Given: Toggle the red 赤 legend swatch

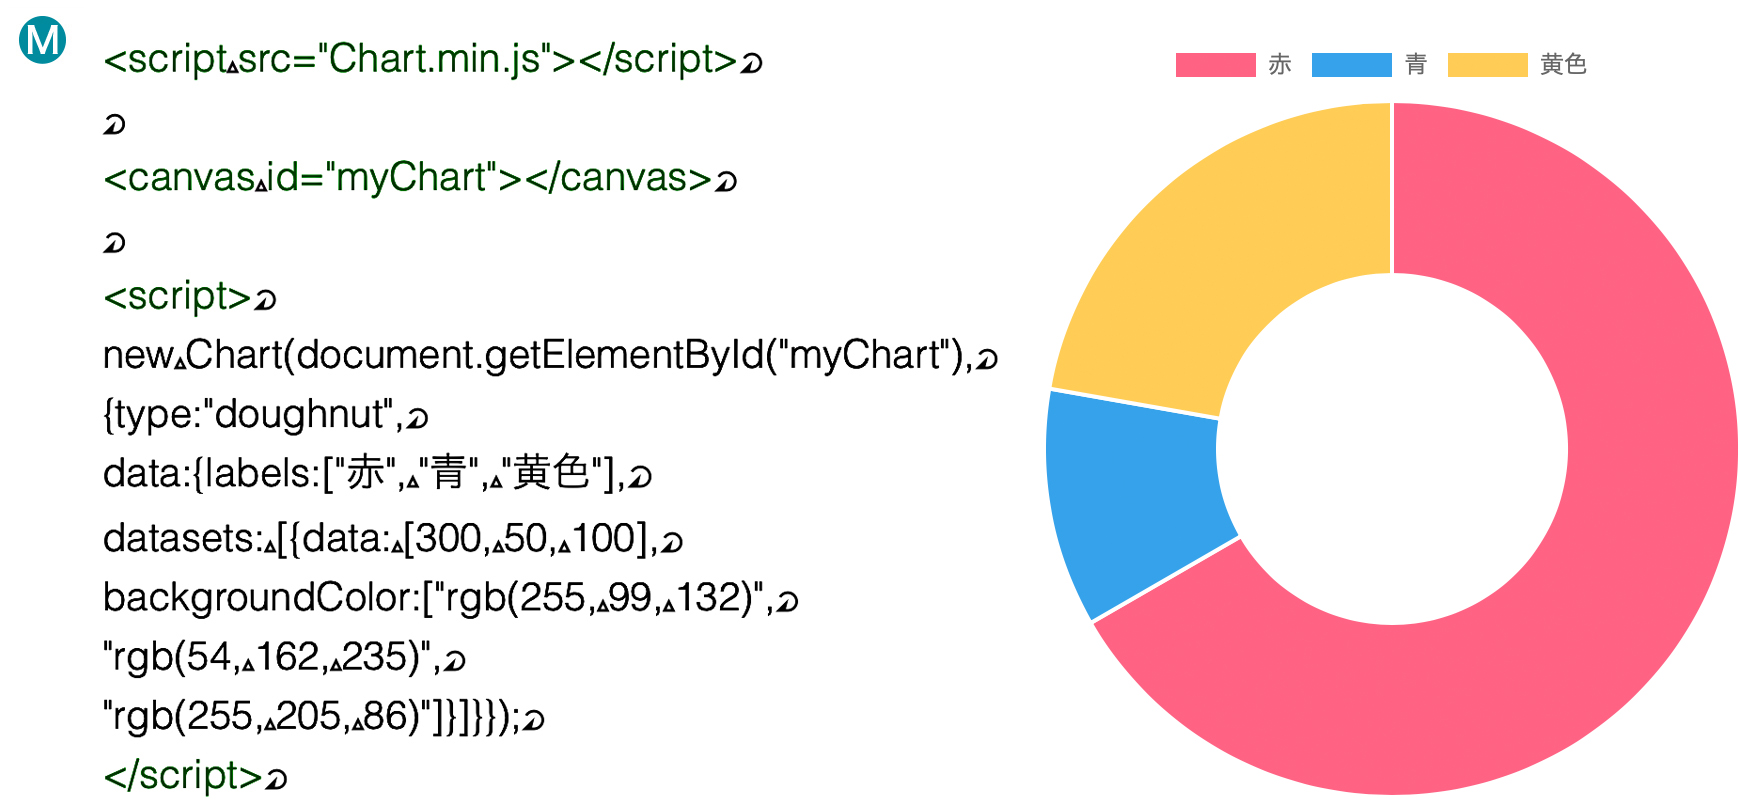Looking at the screenshot, I should click(x=1215, y=65).
